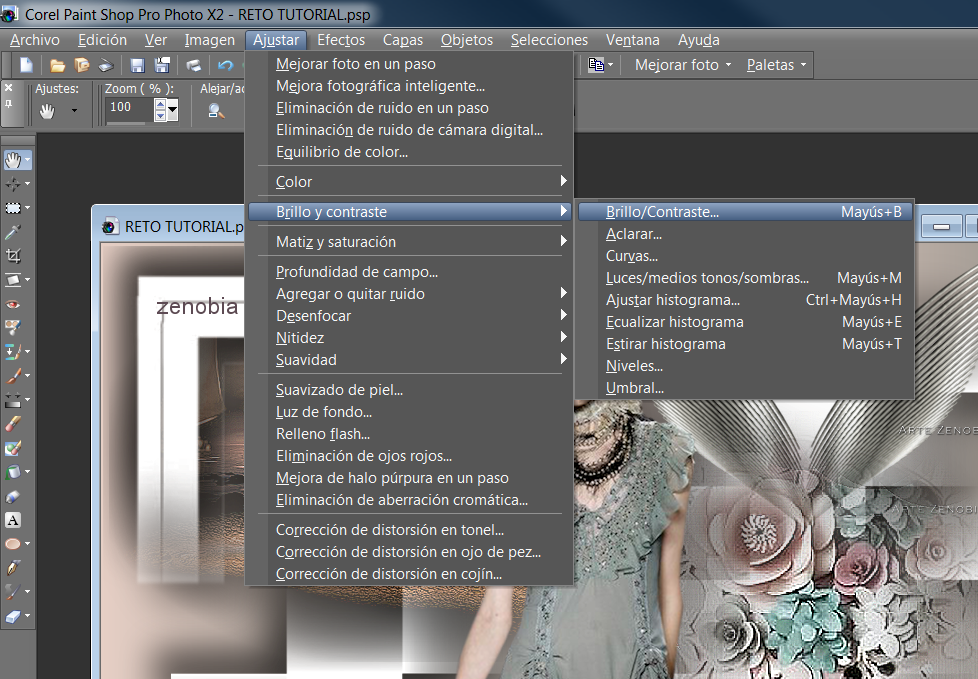Choose Niveles... from the submenu
This screenshot has height=679, width=978.
[745, 365]
